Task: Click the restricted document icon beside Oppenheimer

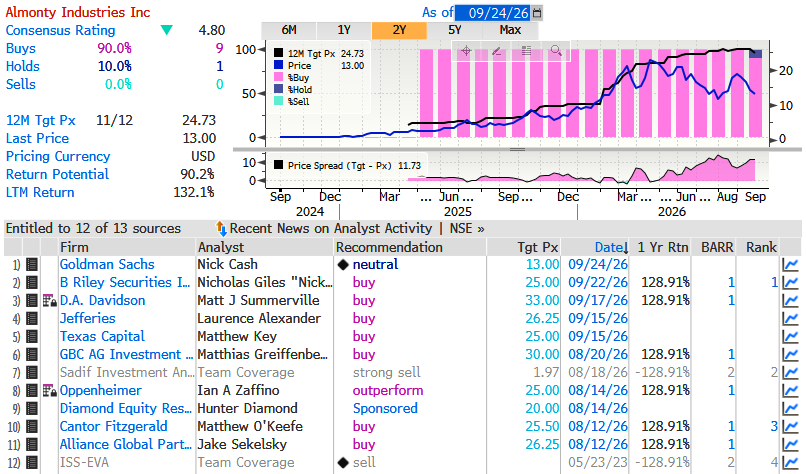Action: pos(49,390)
